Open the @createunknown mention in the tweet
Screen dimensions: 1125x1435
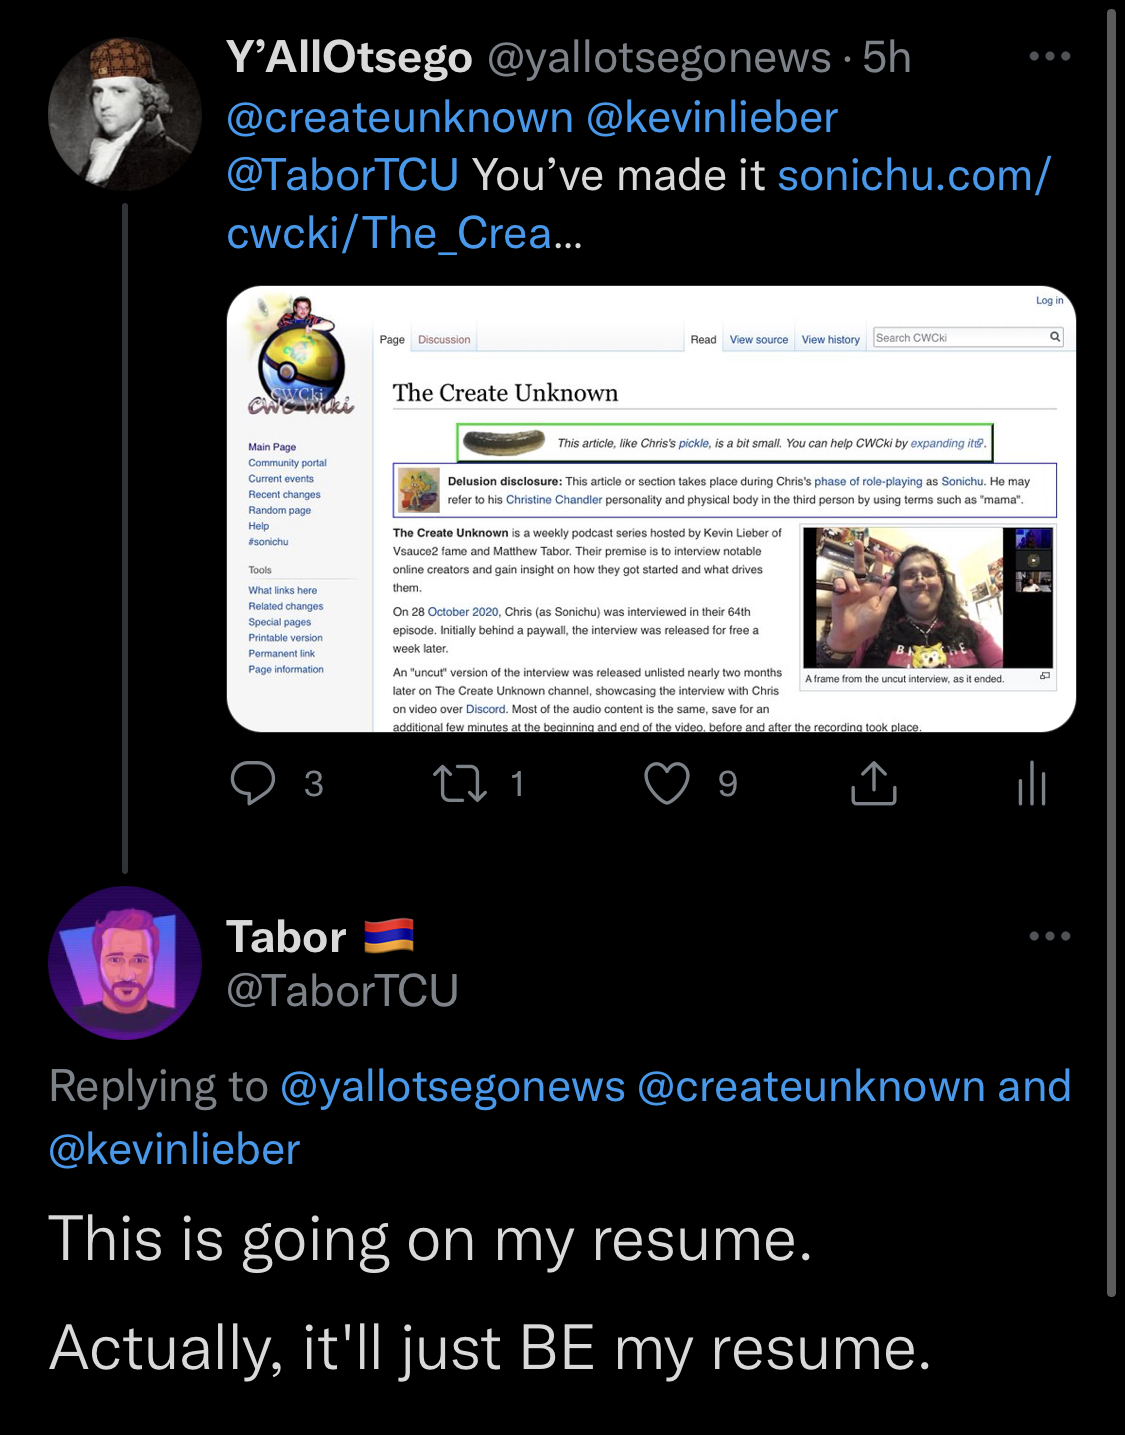[400, 118]
